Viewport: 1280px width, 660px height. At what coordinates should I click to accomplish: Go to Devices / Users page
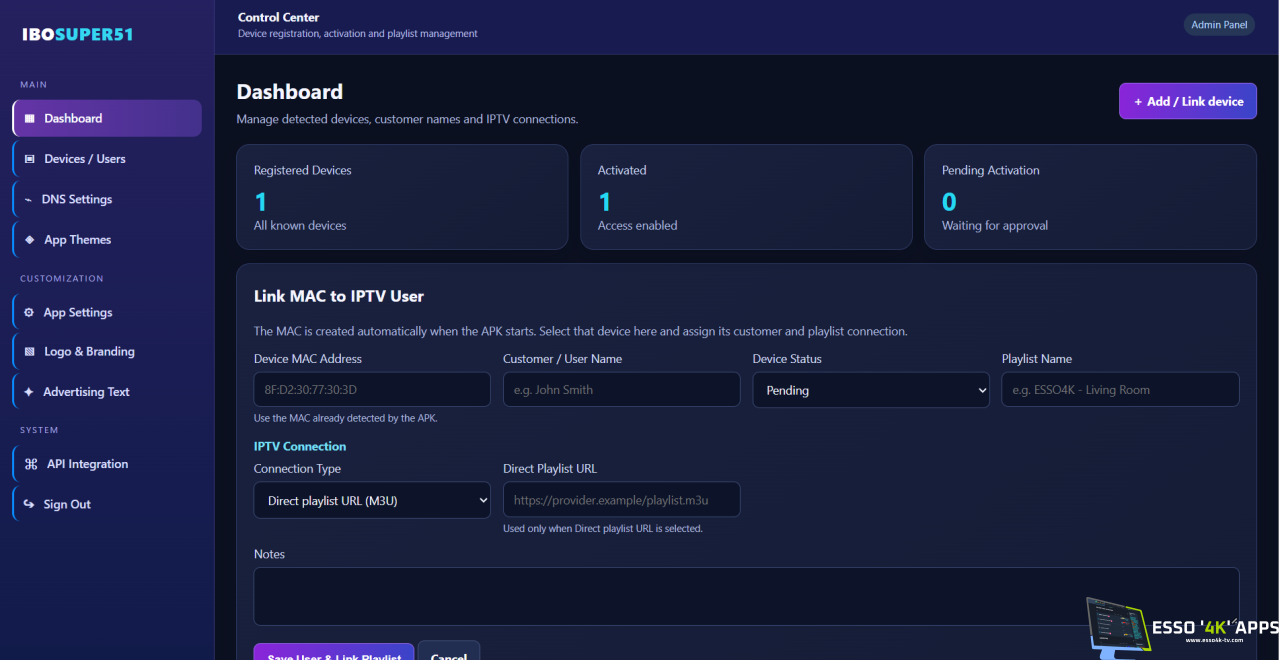(x=107, y=159)
